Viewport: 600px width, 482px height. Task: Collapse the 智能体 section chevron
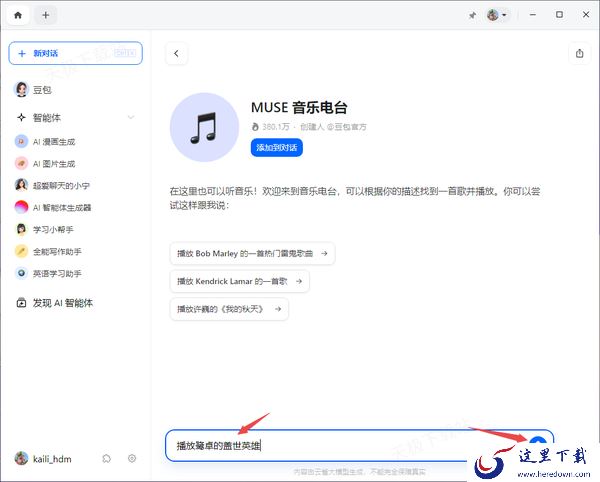pyautogui.click(x=131, y=117)
